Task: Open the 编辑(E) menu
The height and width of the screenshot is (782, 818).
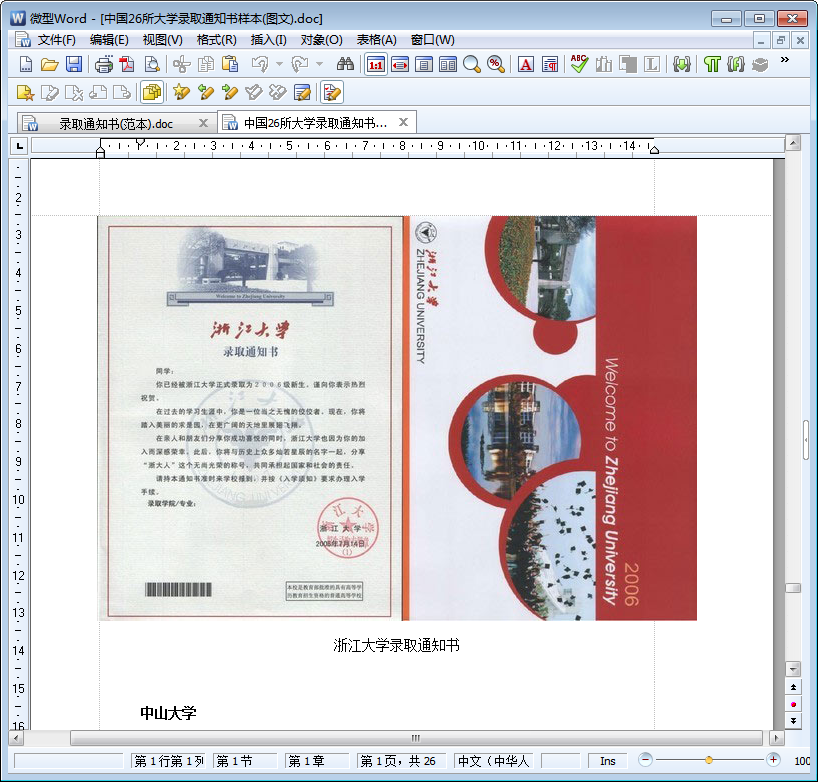Action: [109, 40]
